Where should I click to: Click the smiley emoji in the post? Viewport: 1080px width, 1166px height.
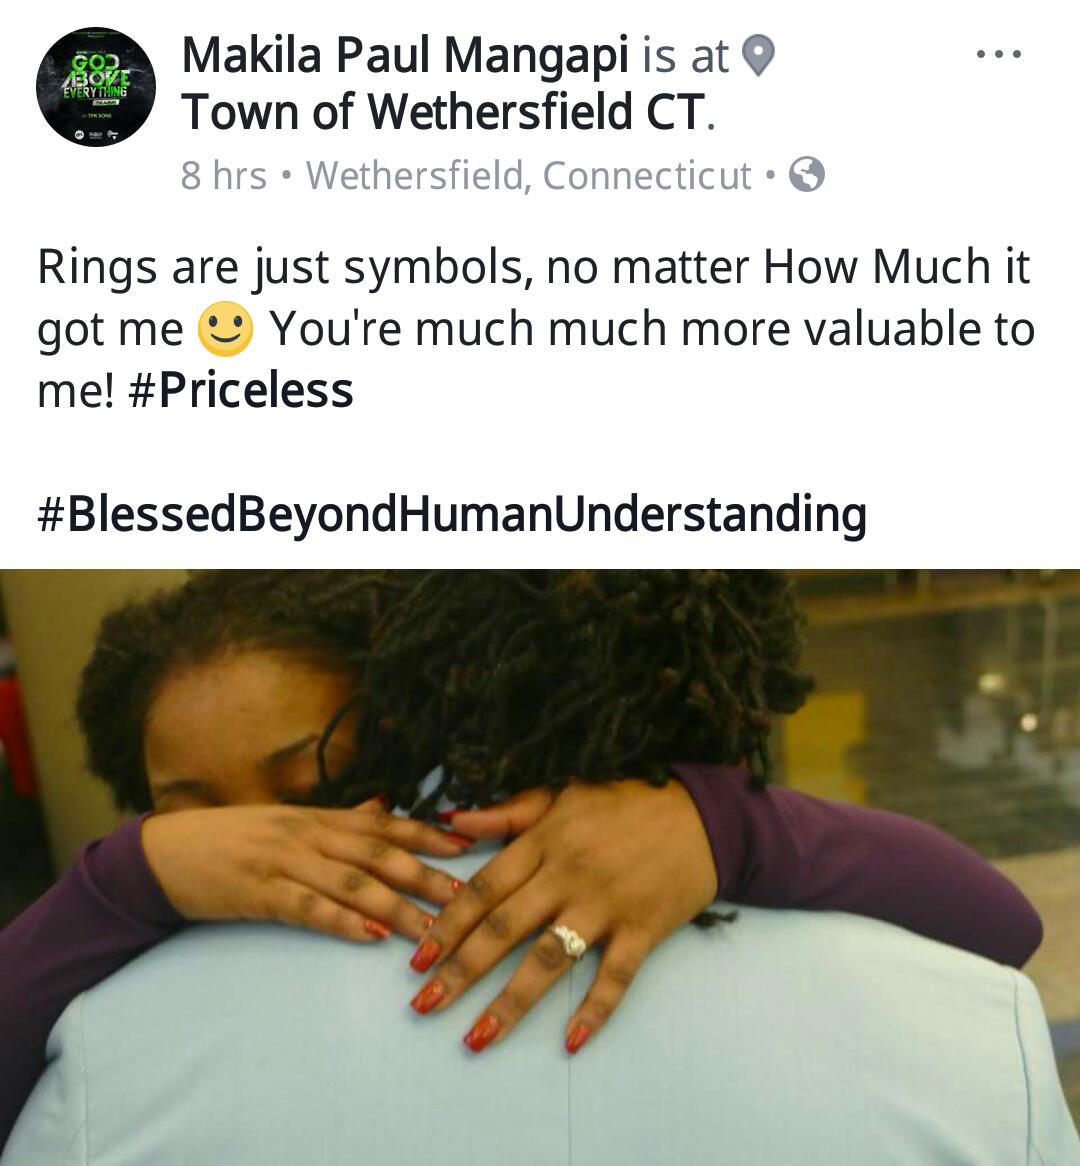pyautogui.click(x=225, y=329)
